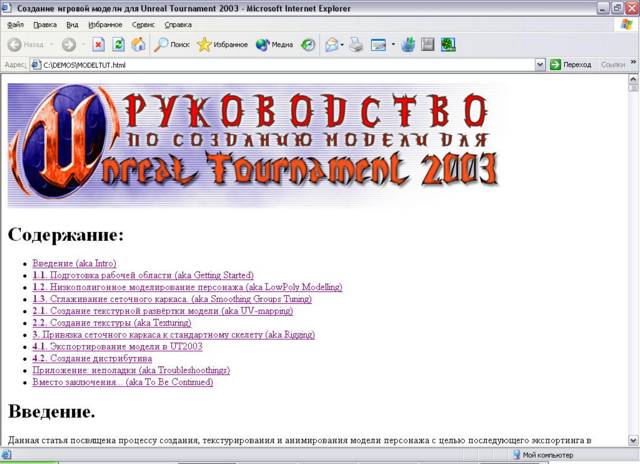This screenshot has width=640, height=464.
Task: Open link 1.2 Низкополигонное моделирование персонажа
Action: pos(187,287)
